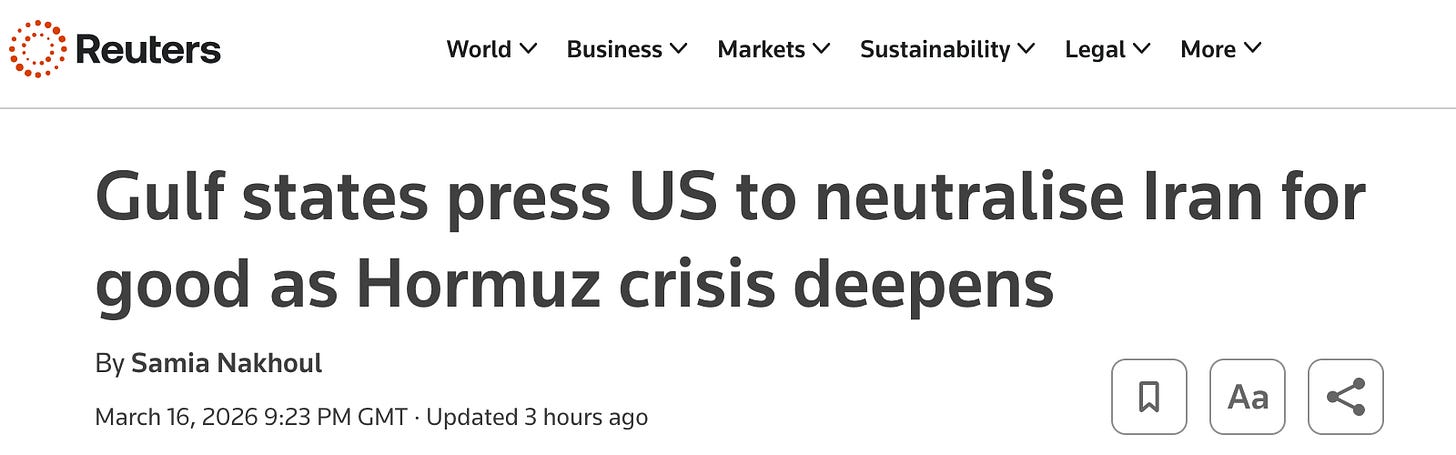This screenshot has width=1456, height=455.
Task: Select the Sustainability navigation item
Action: [935, 49]
